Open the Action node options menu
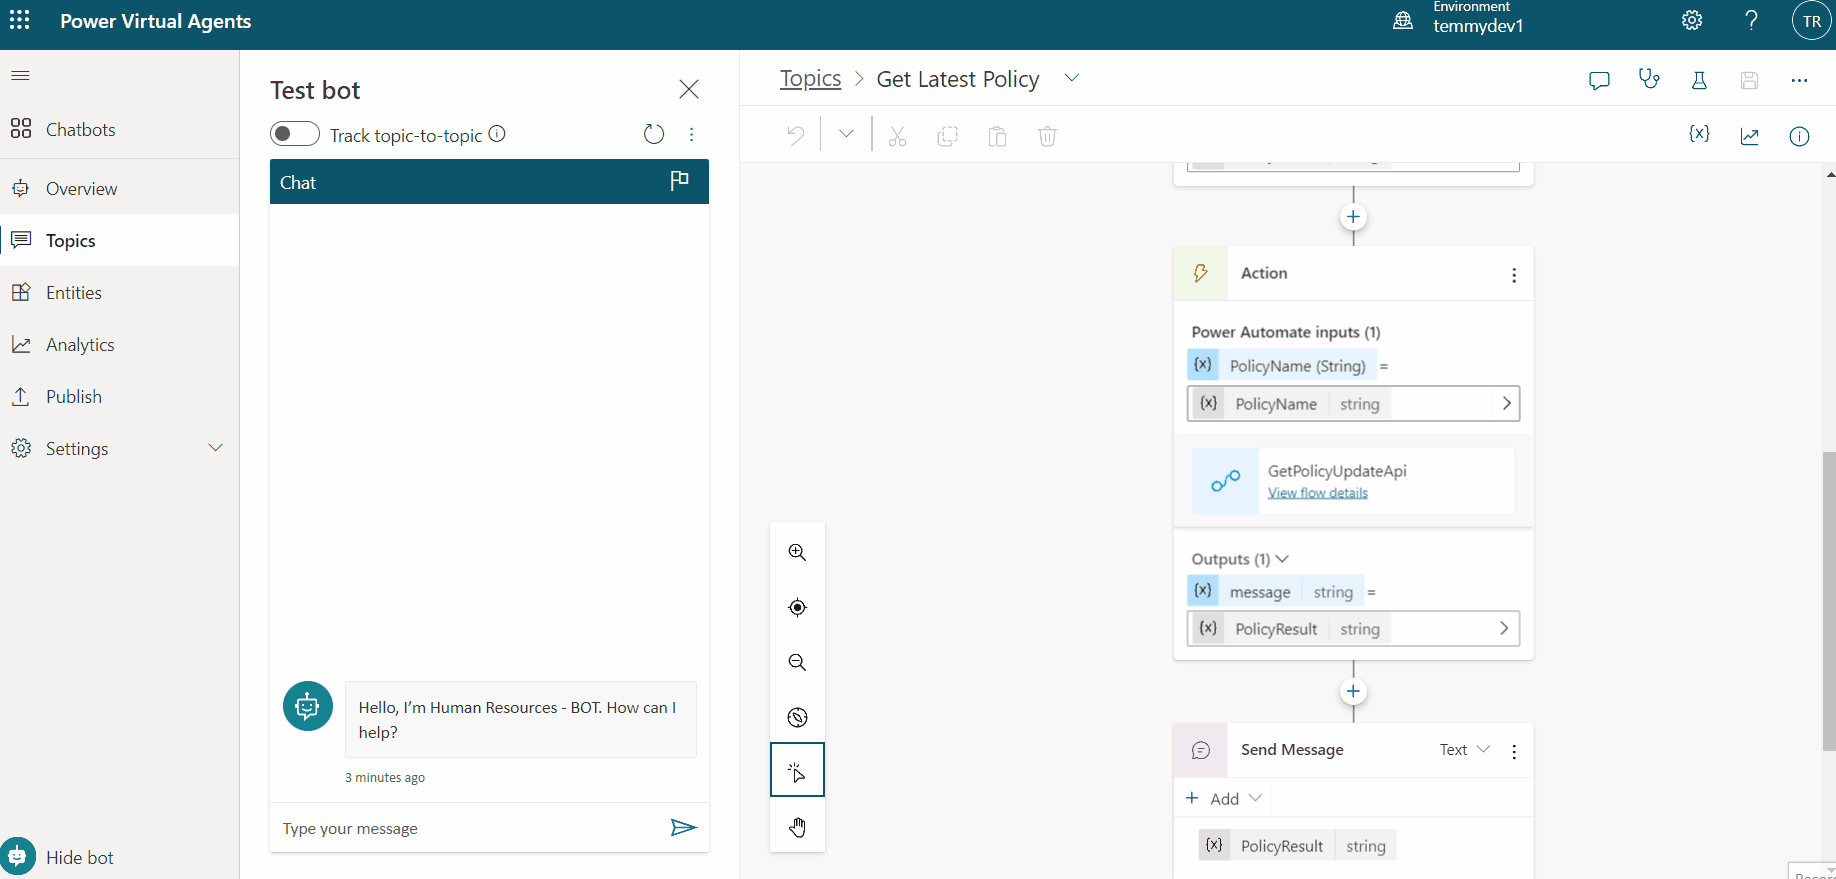1836x879 pixels. click(1514, 275)
